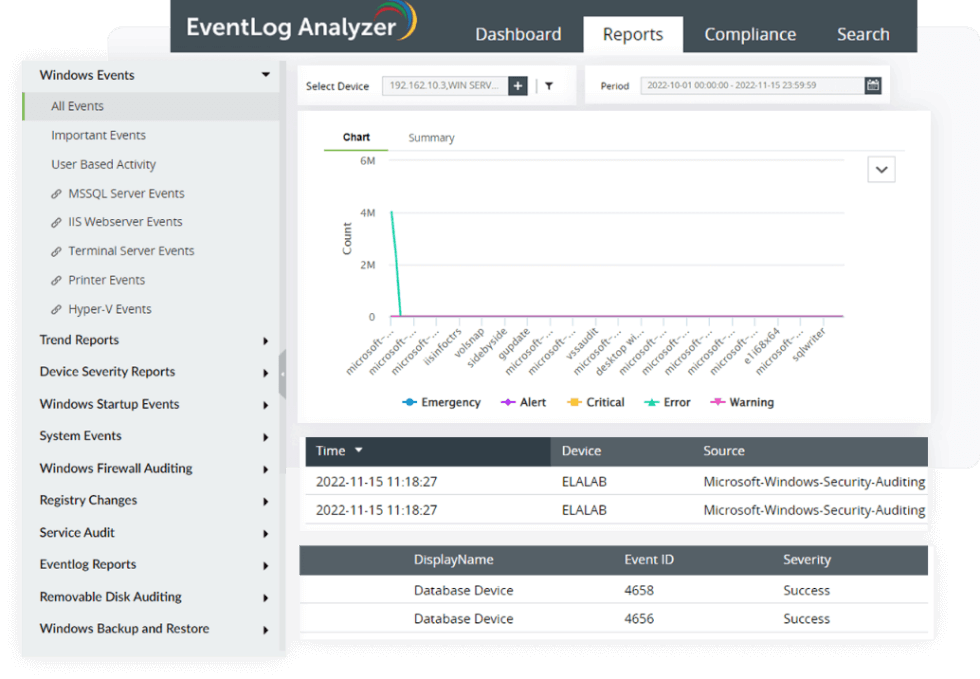
Task: Open the device filter icon
Action: 548,86
